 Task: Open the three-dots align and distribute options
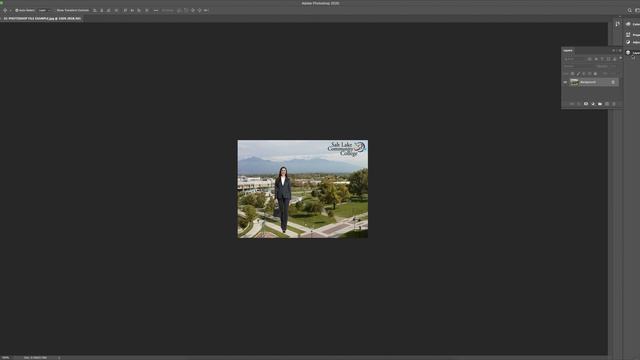coord(156,10)
